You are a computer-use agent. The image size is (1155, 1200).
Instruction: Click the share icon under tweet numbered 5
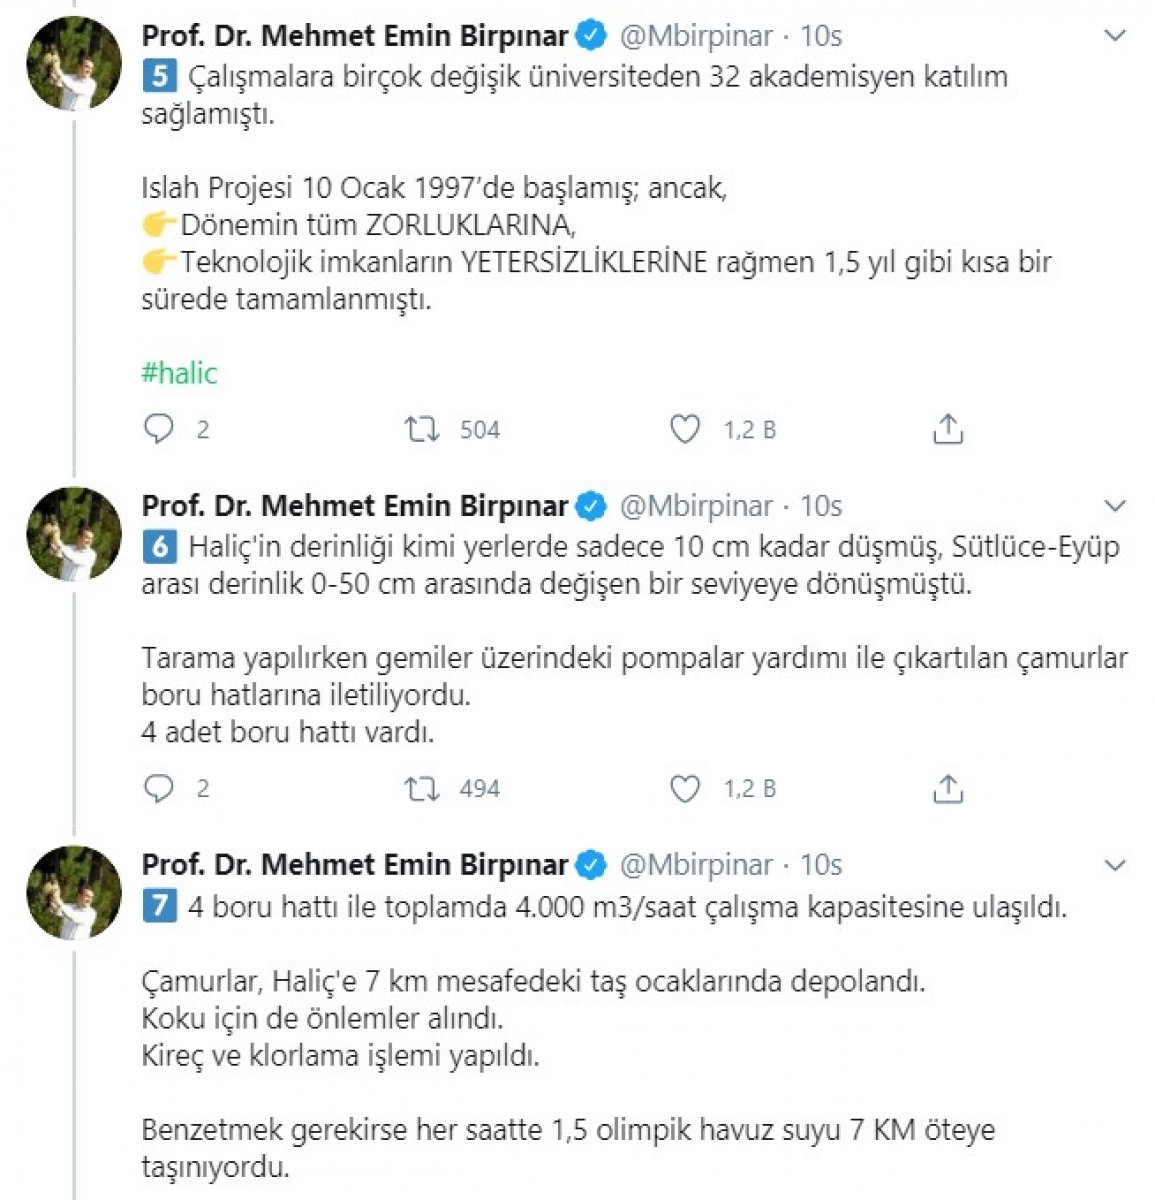point(948,426)
